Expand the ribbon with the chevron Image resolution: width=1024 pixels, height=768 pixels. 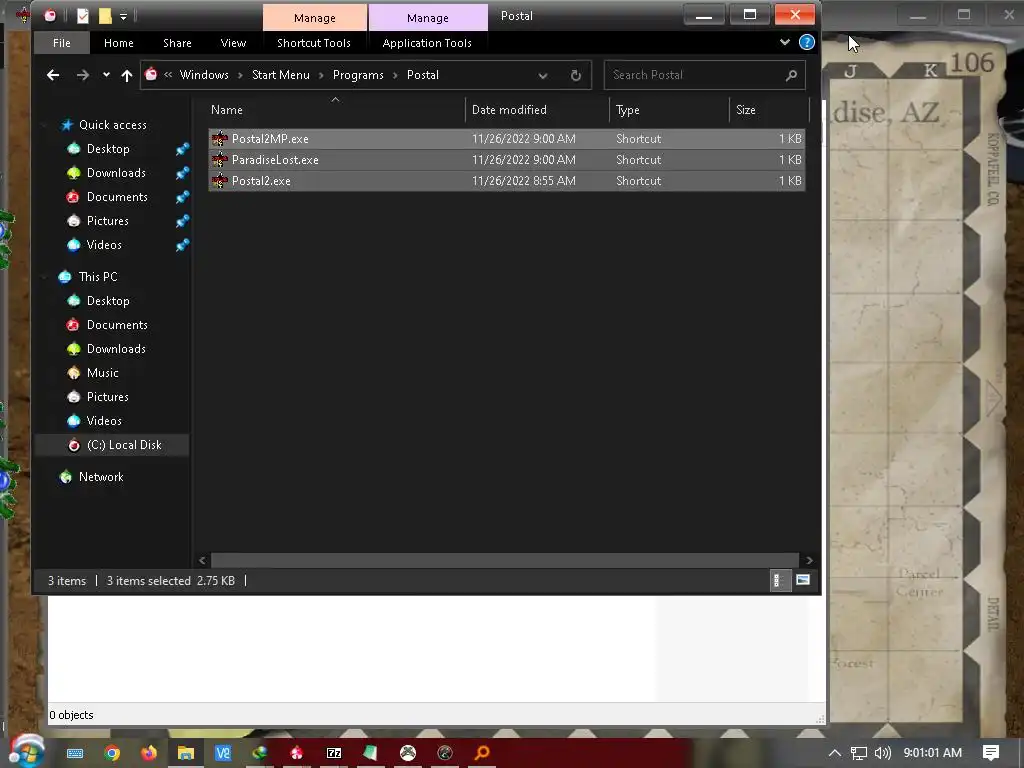pyautogui.click(x=784, y=42)
